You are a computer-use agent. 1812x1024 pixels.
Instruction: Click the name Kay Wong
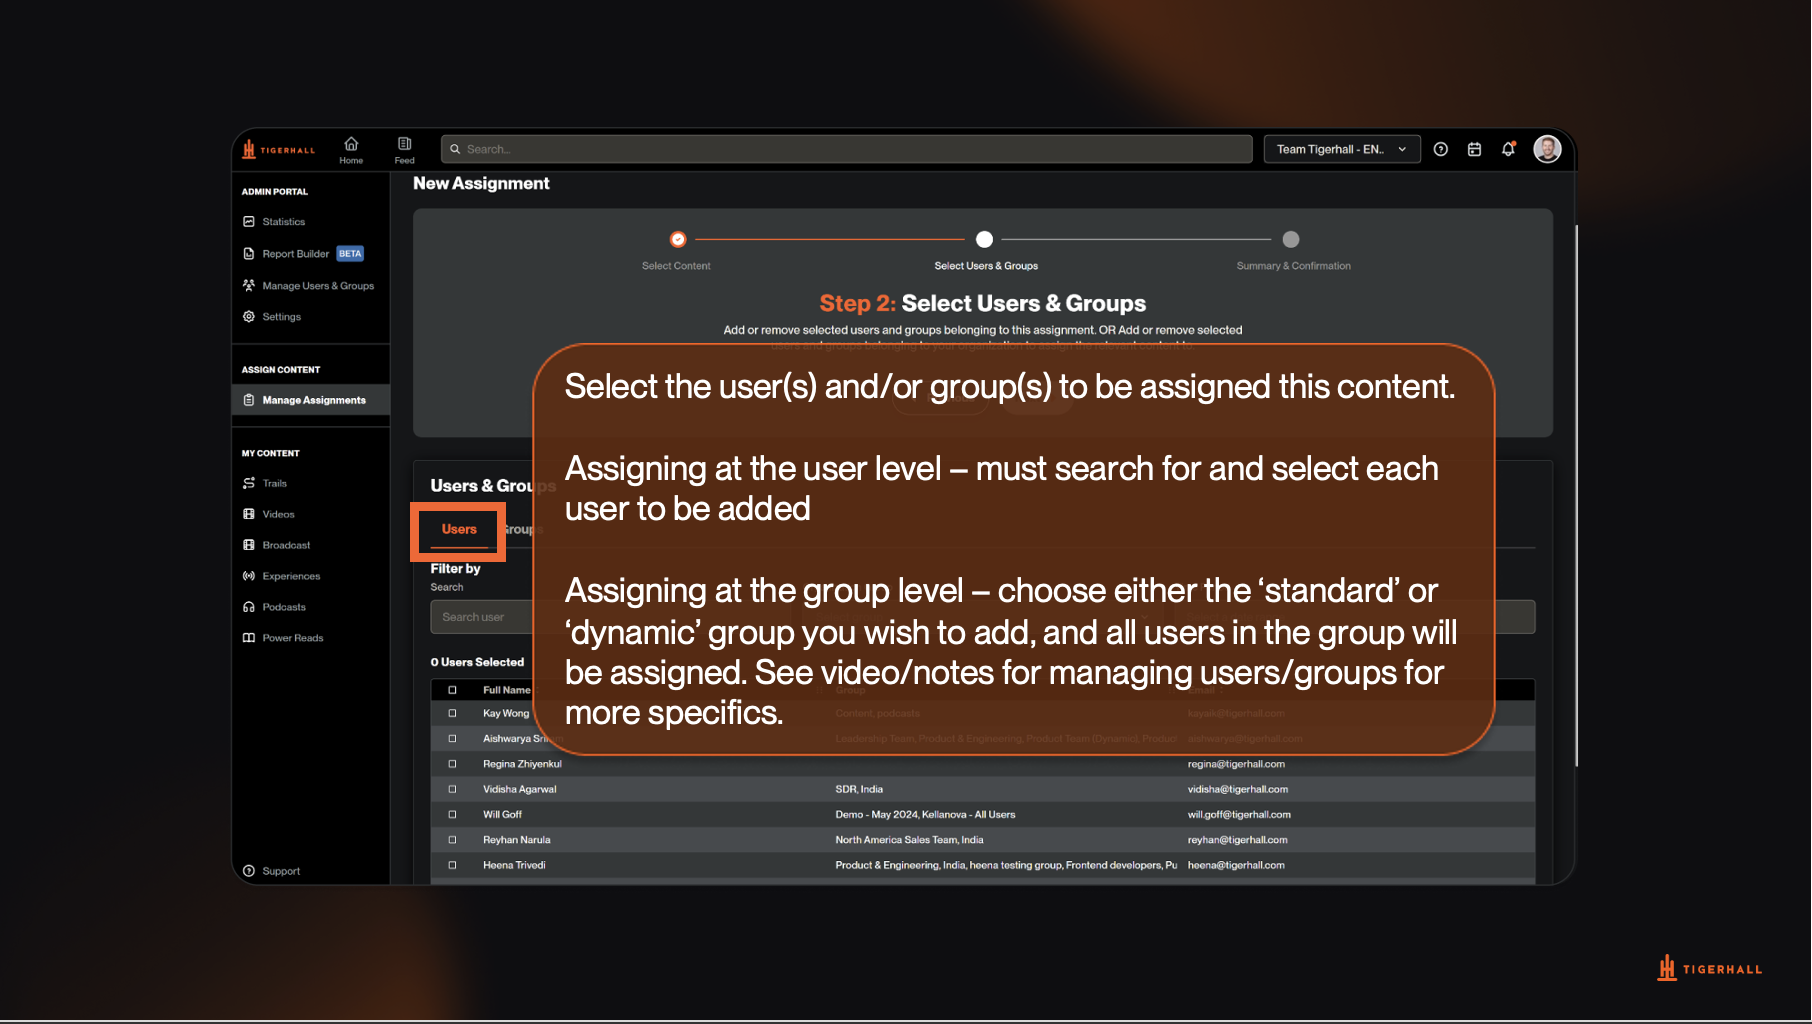(x=506, y=714)
